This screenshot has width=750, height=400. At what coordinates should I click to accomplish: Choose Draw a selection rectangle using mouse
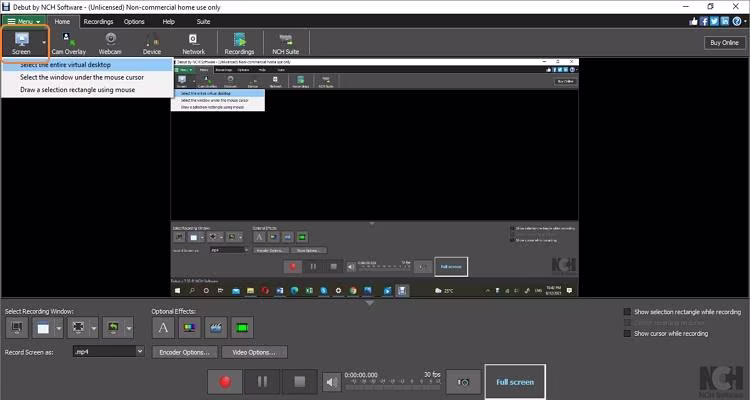87,89
